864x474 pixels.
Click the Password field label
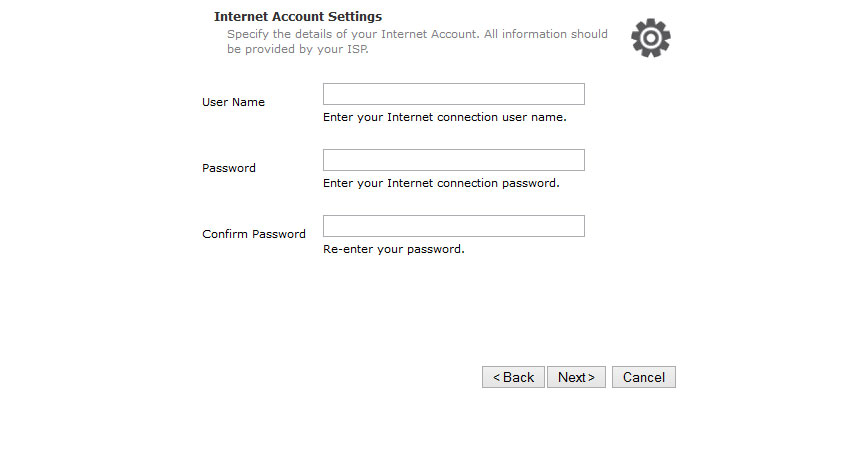point(229,168)
